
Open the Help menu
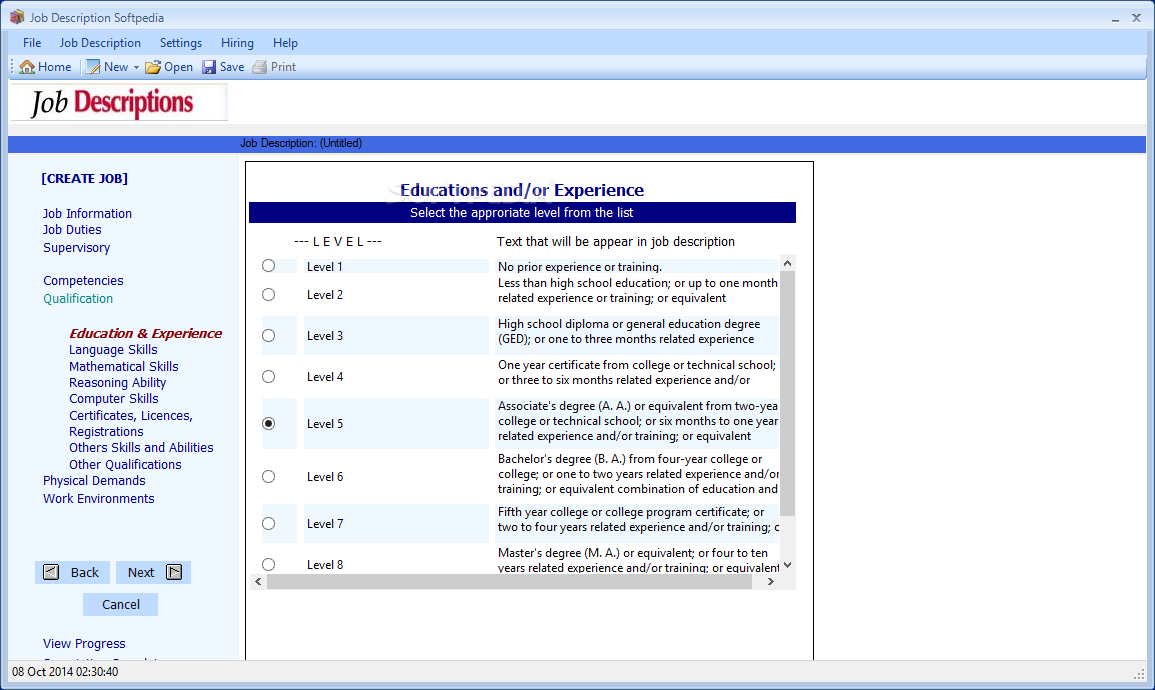pos(285,43)
